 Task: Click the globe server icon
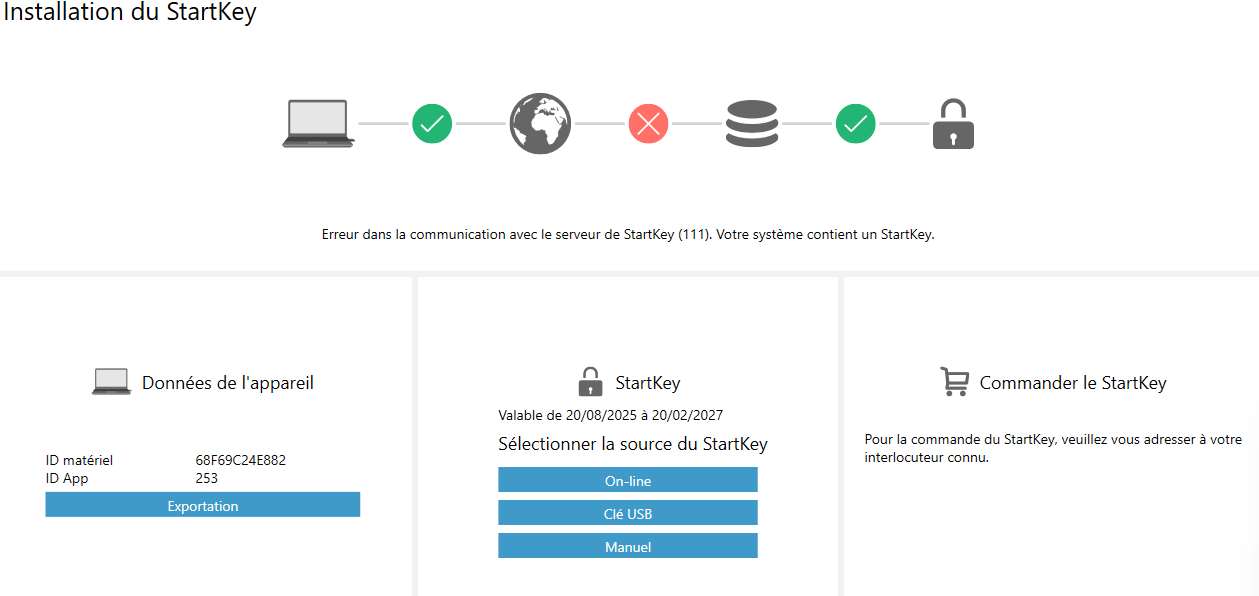(540, 124)
